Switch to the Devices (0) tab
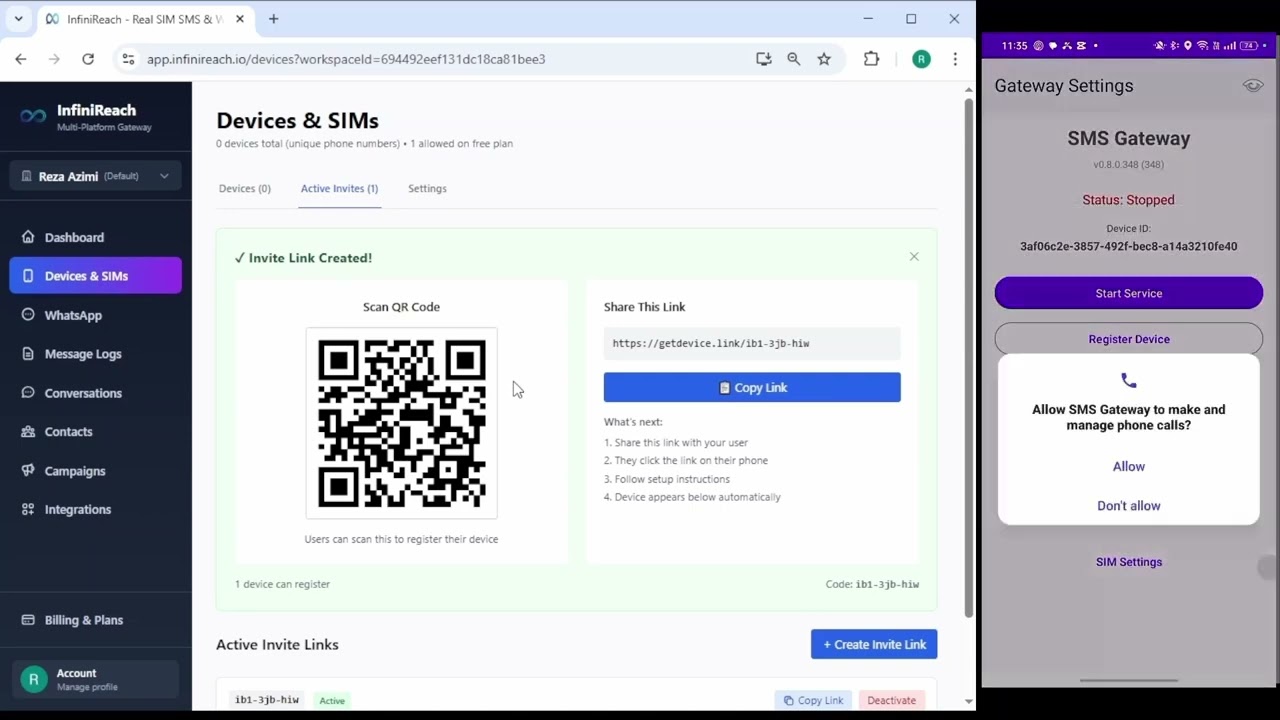This screenshot has height=720, width=1280. (245, 188)
